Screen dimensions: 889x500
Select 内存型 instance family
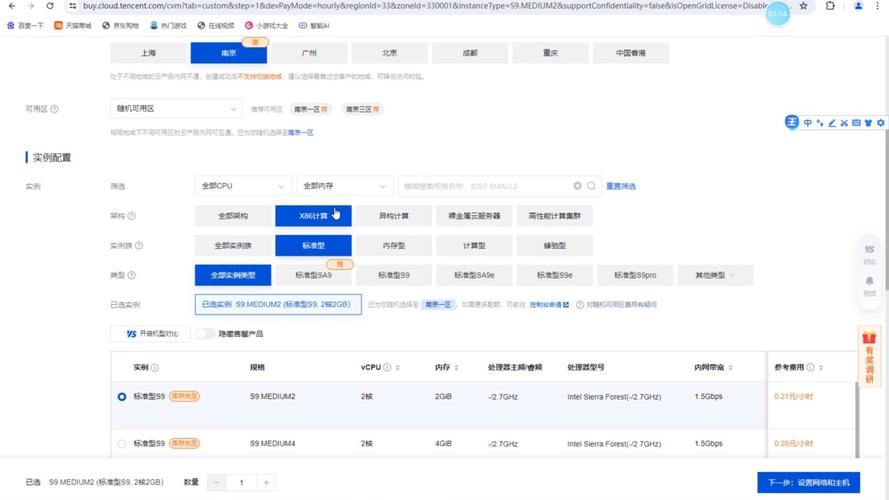(394, 245)
